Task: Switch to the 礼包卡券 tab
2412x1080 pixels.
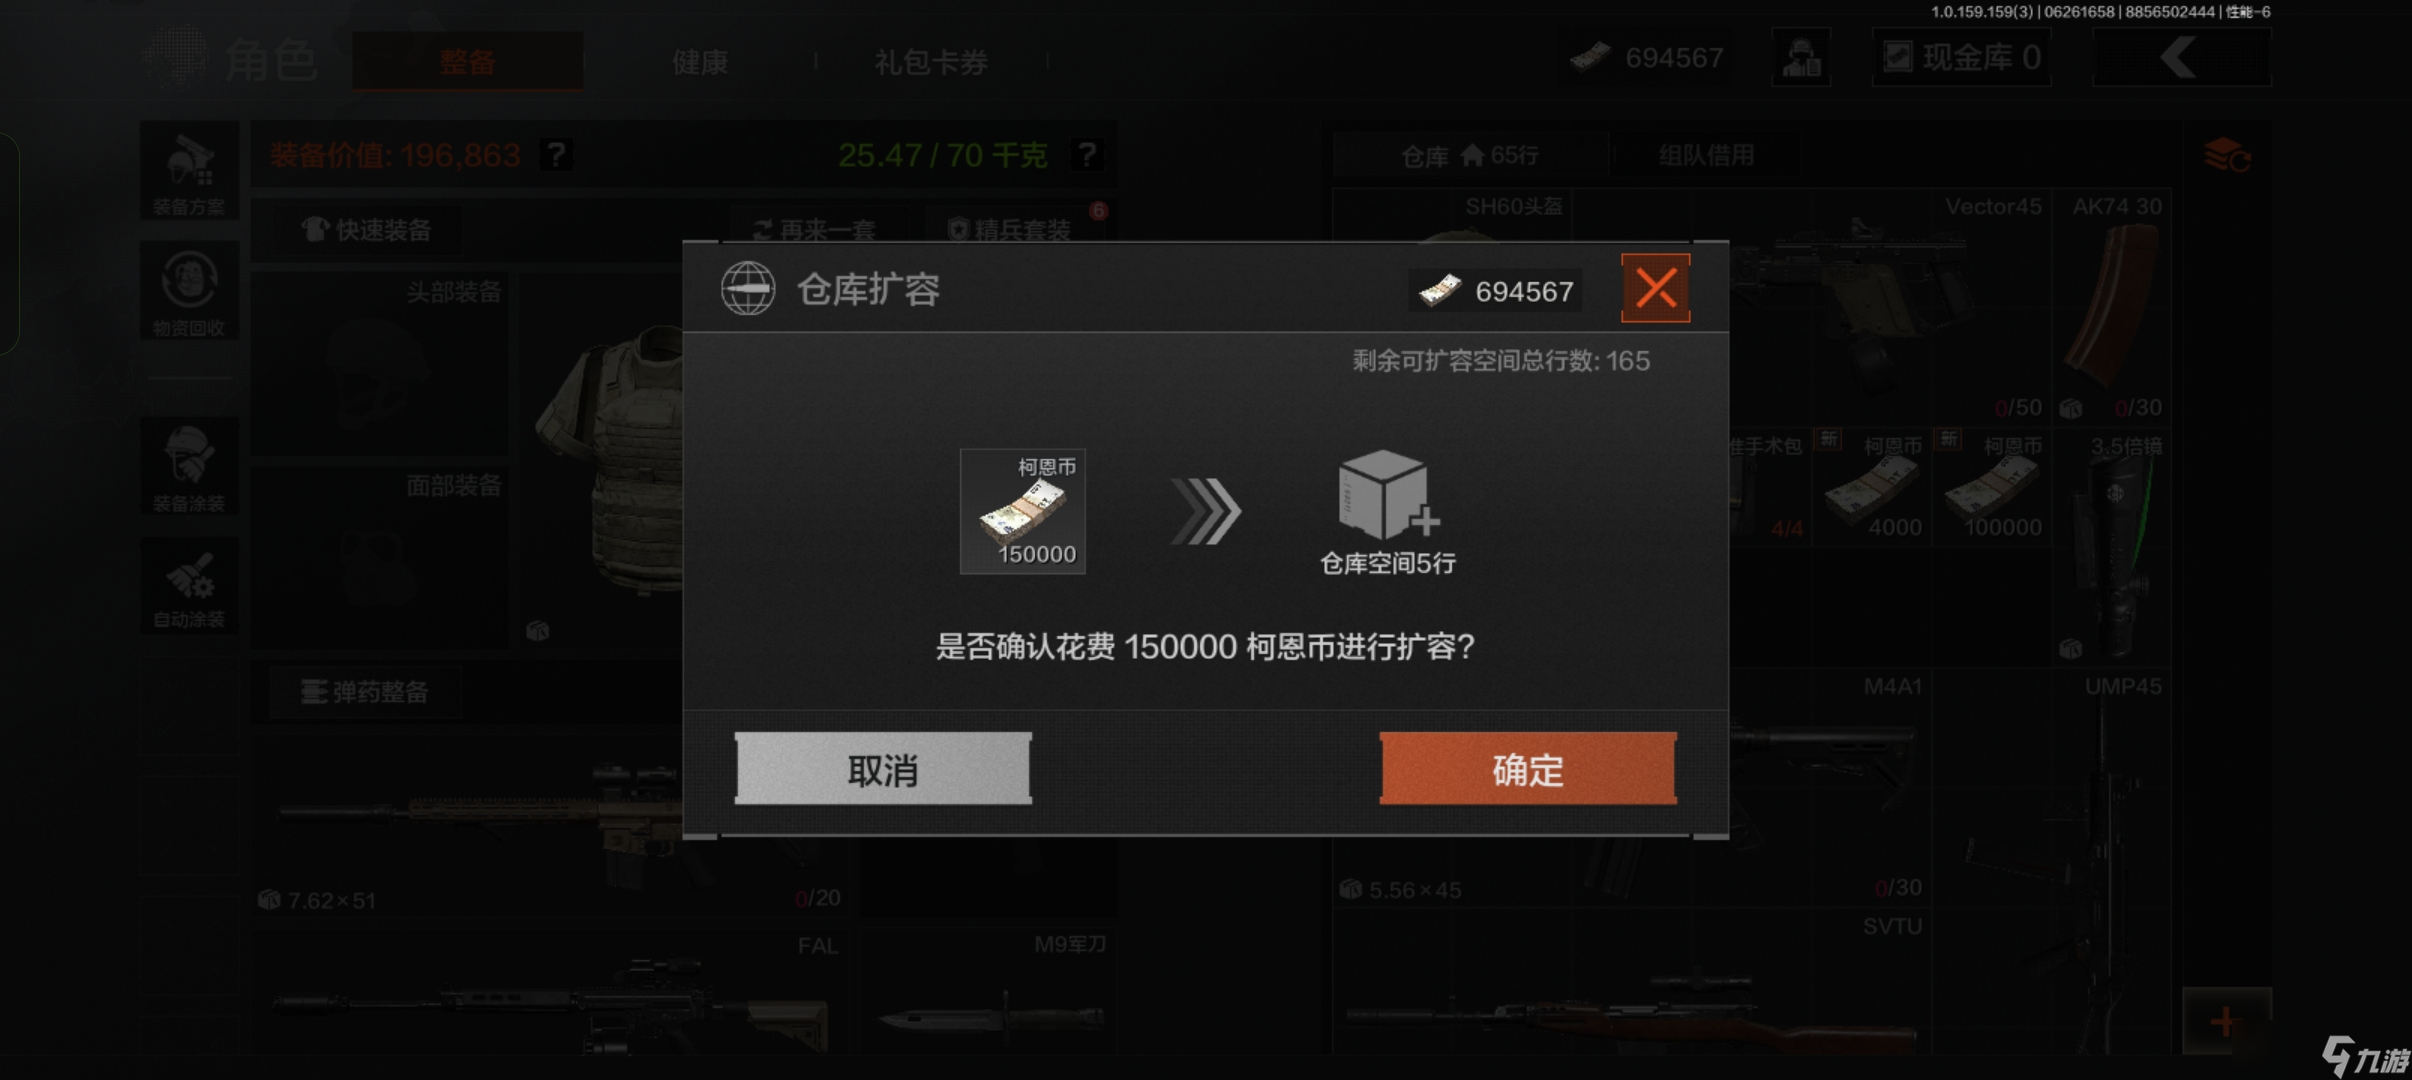Action: point(931,62)
